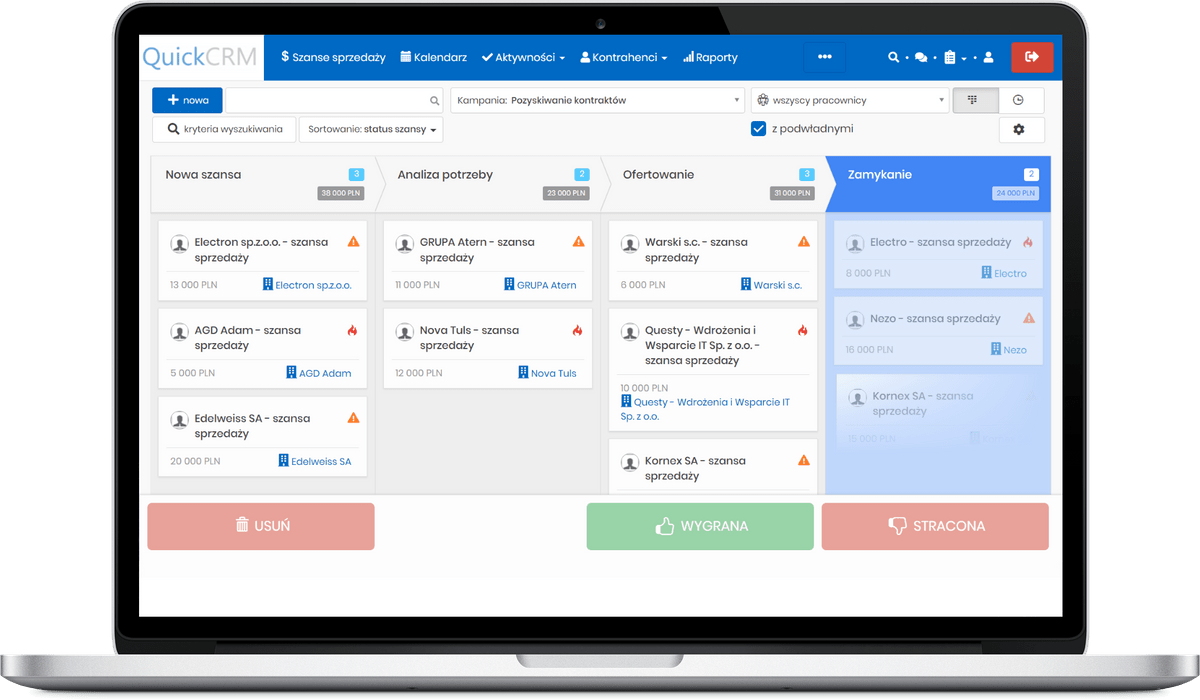1200x700 pixels.
Task: Switch to kanban board view icon
Action: pyautogui.click(x=975, y=100)
